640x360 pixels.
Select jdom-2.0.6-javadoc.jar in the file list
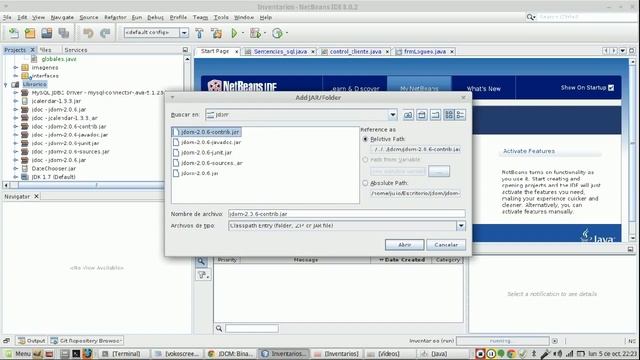[x=211, y=142]
